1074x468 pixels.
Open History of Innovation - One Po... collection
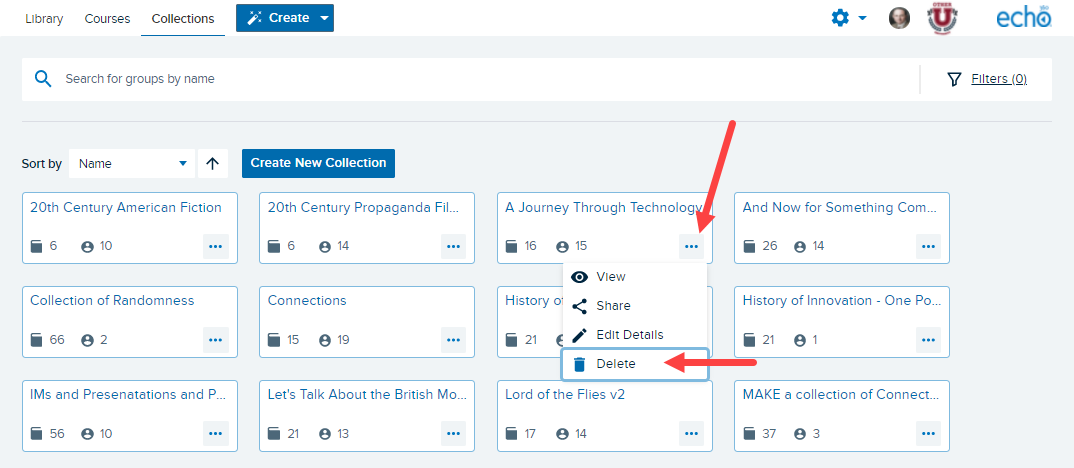[x=842, y=301]
